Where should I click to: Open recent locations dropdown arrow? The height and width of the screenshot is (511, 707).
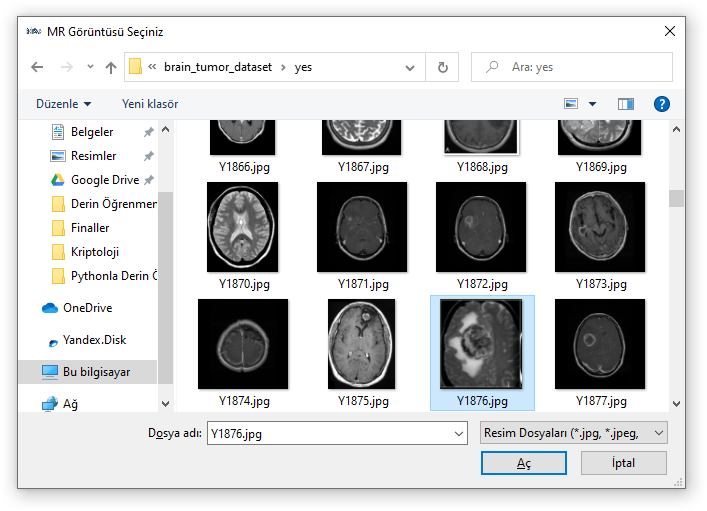click(90, 67)
